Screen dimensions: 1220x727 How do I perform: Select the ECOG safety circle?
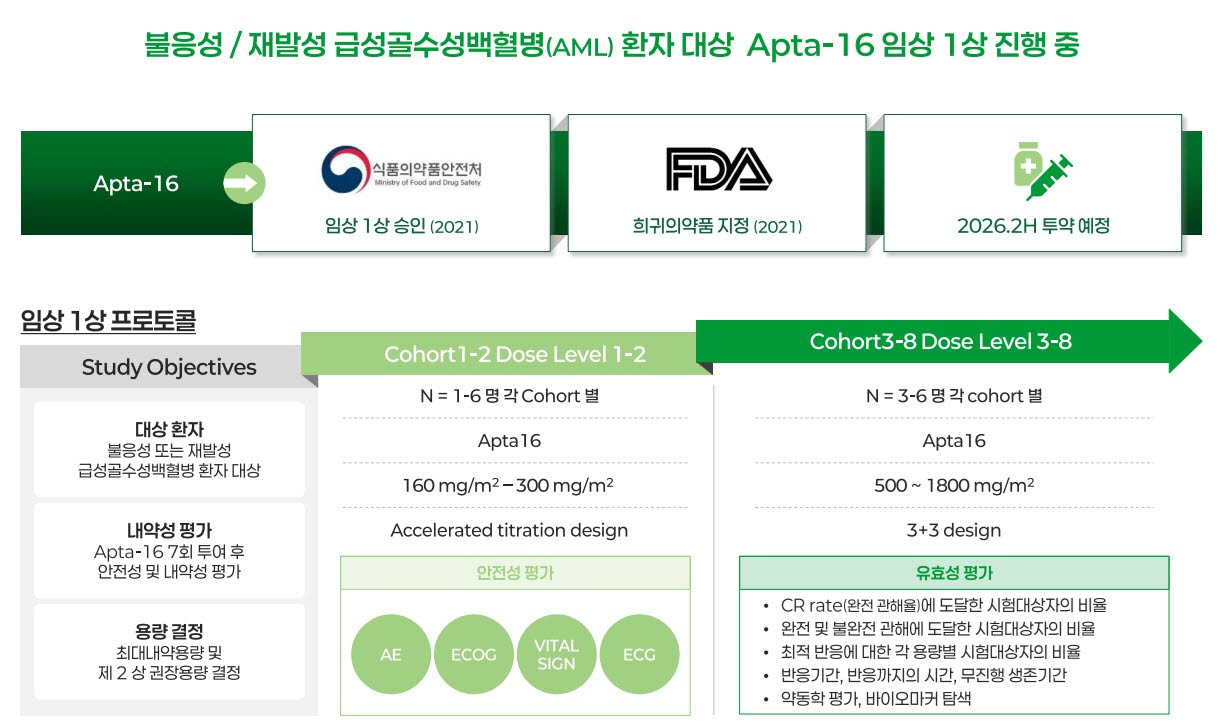(474, 655)
